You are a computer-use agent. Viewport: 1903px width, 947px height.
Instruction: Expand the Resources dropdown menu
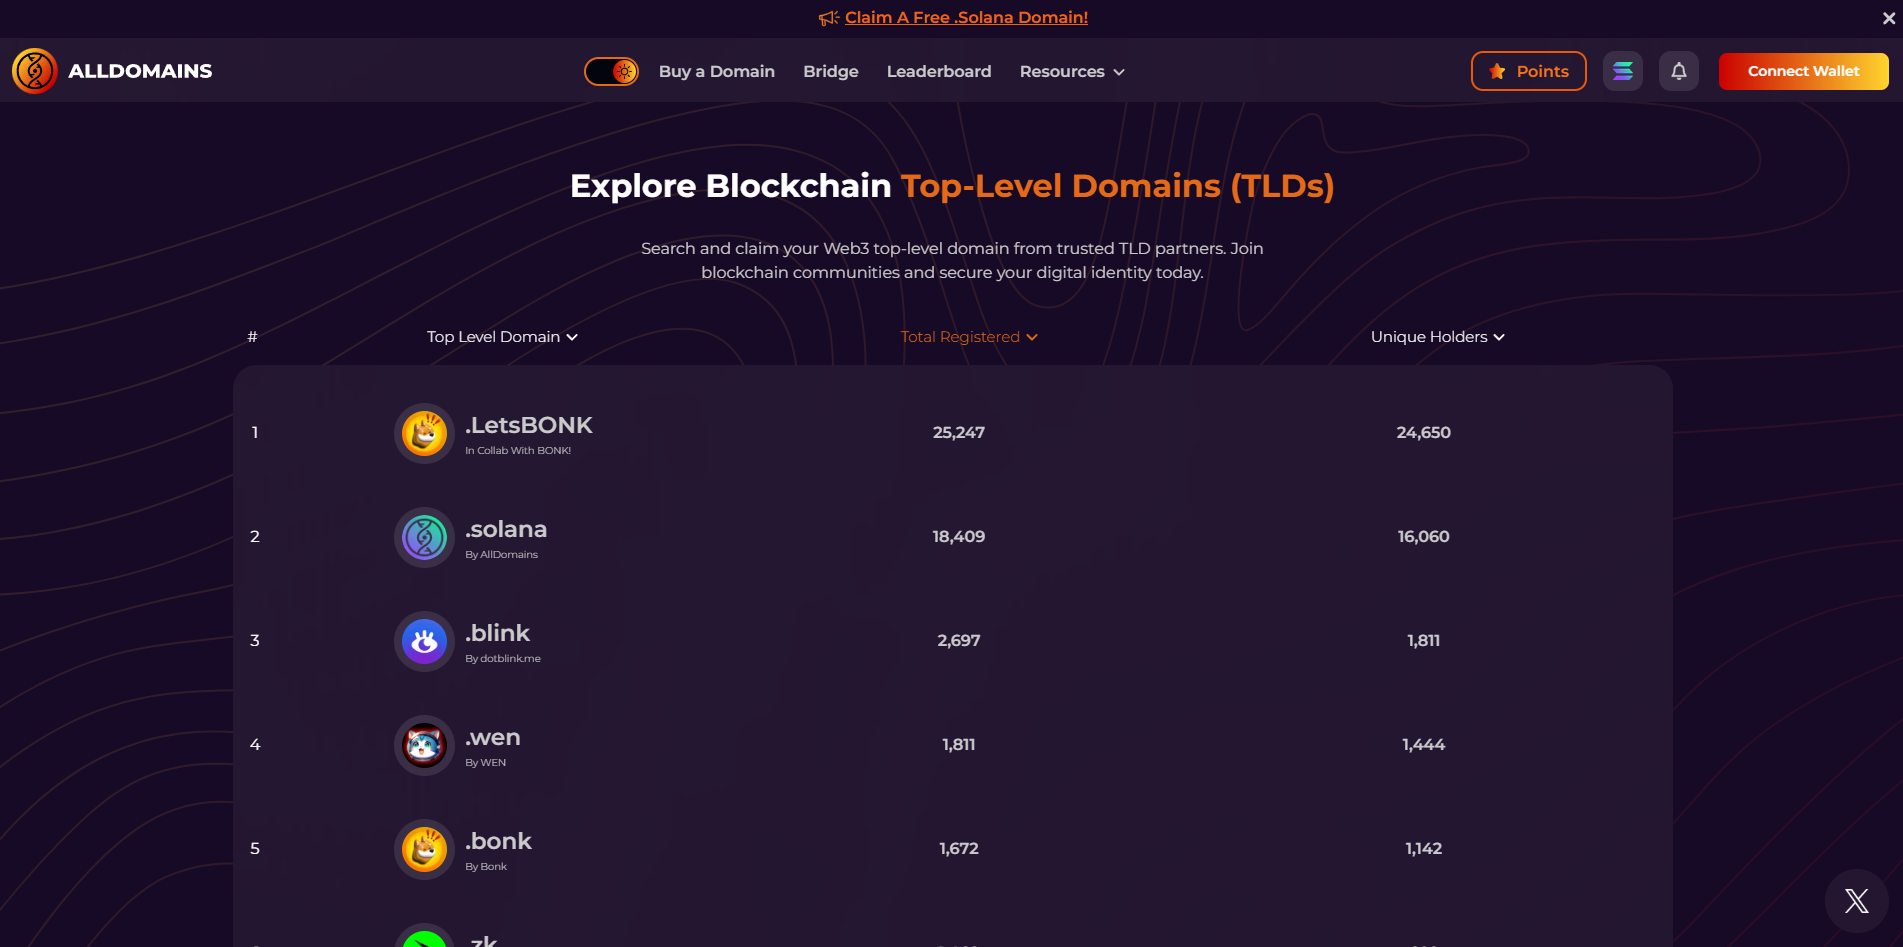pos(1071,71)
